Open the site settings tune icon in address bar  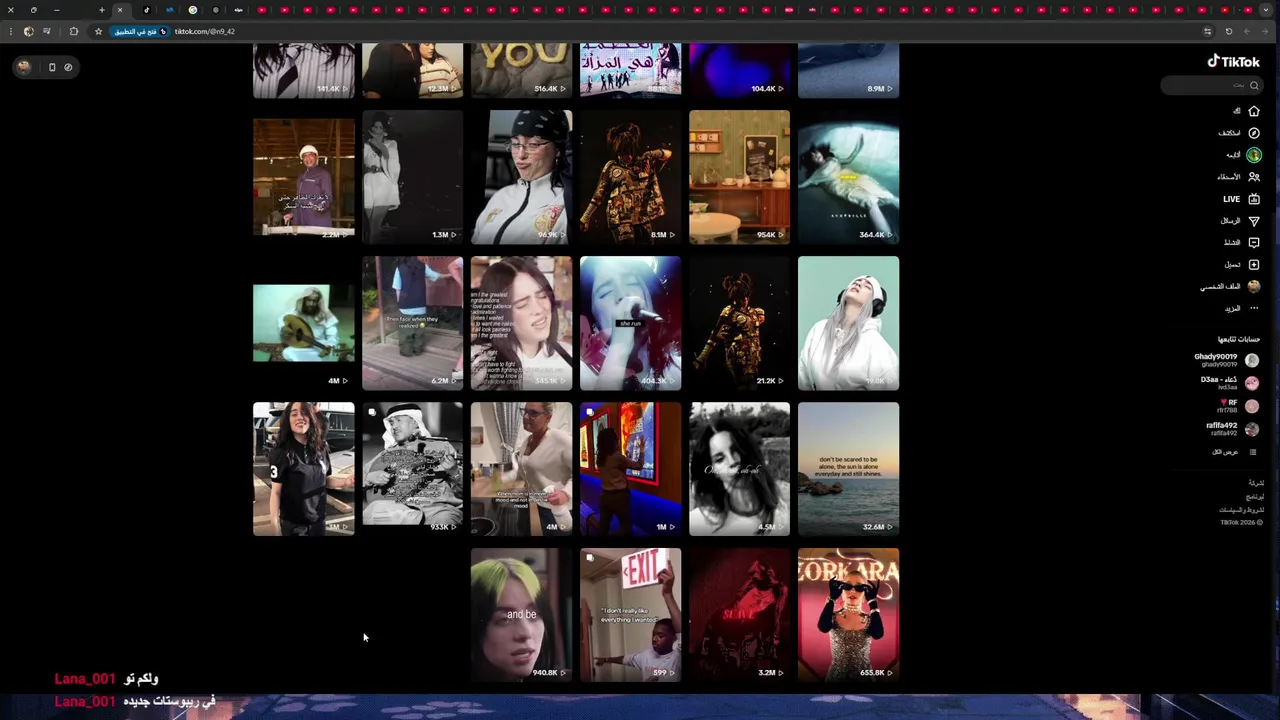(x=1207, y=31)
